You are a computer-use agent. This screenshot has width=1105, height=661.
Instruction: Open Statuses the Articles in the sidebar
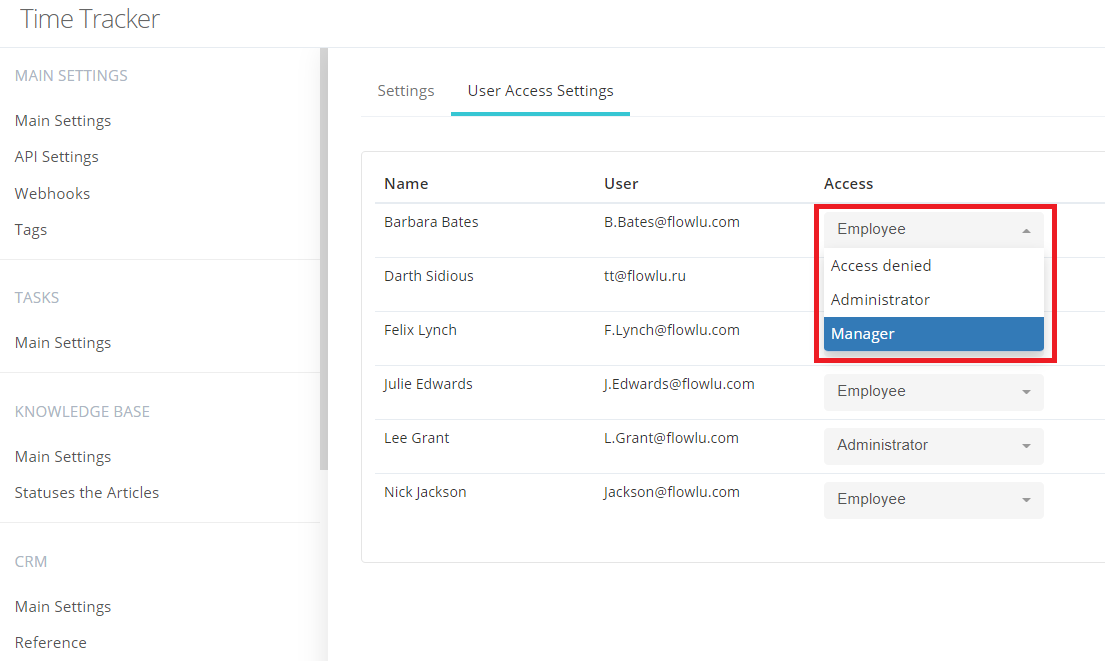[87, 493]
